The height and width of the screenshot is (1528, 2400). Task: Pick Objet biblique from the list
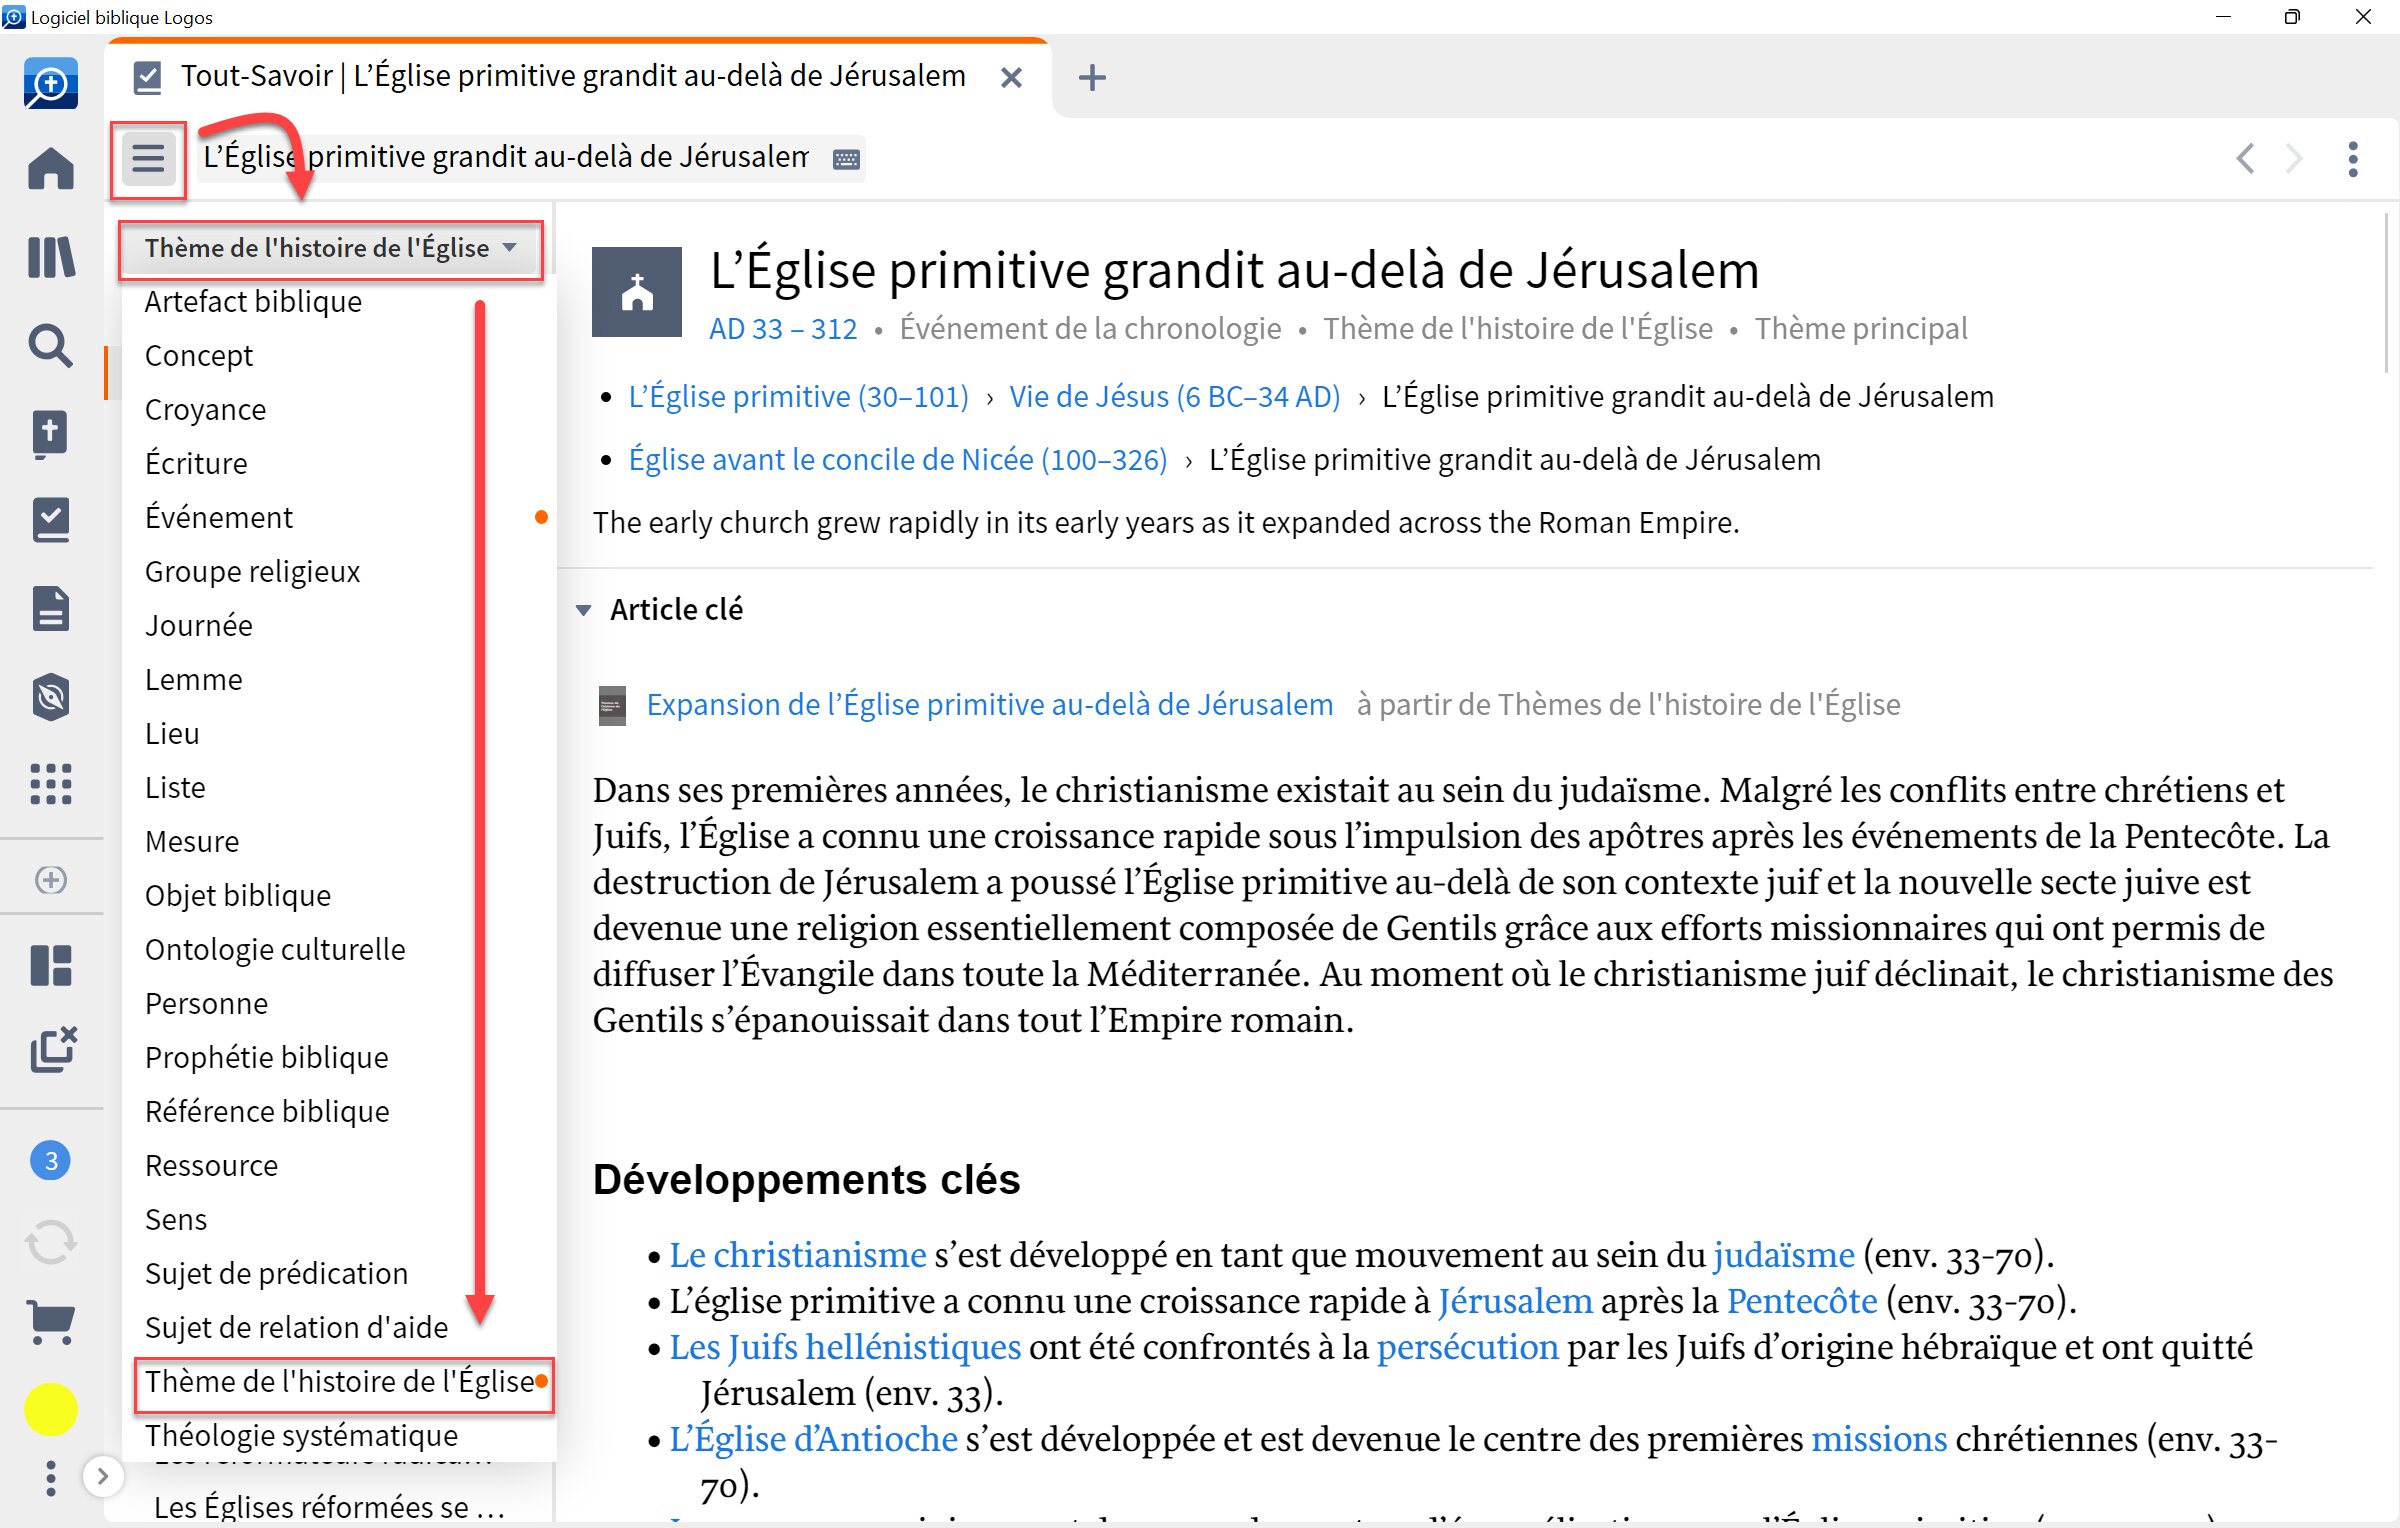pos(238,895)
